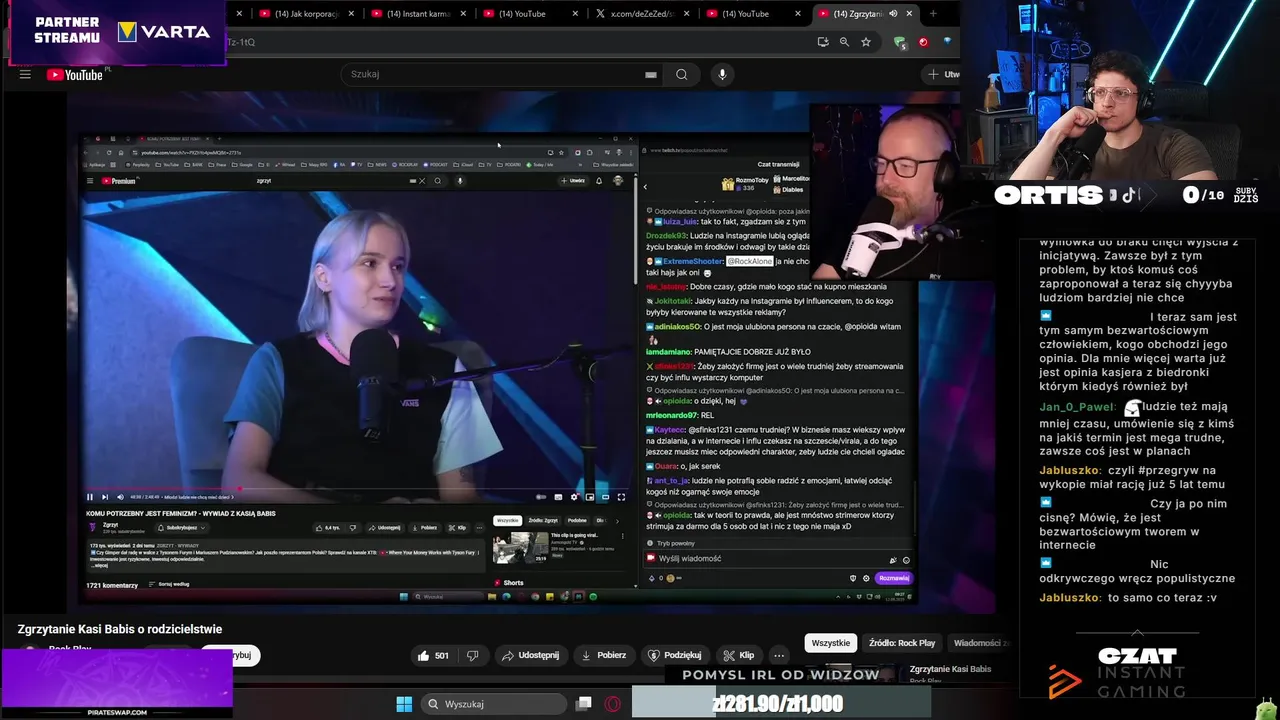This screenshot has height=720, width=1280.
Task: Like the video with 501 likes
Action: 434,655
